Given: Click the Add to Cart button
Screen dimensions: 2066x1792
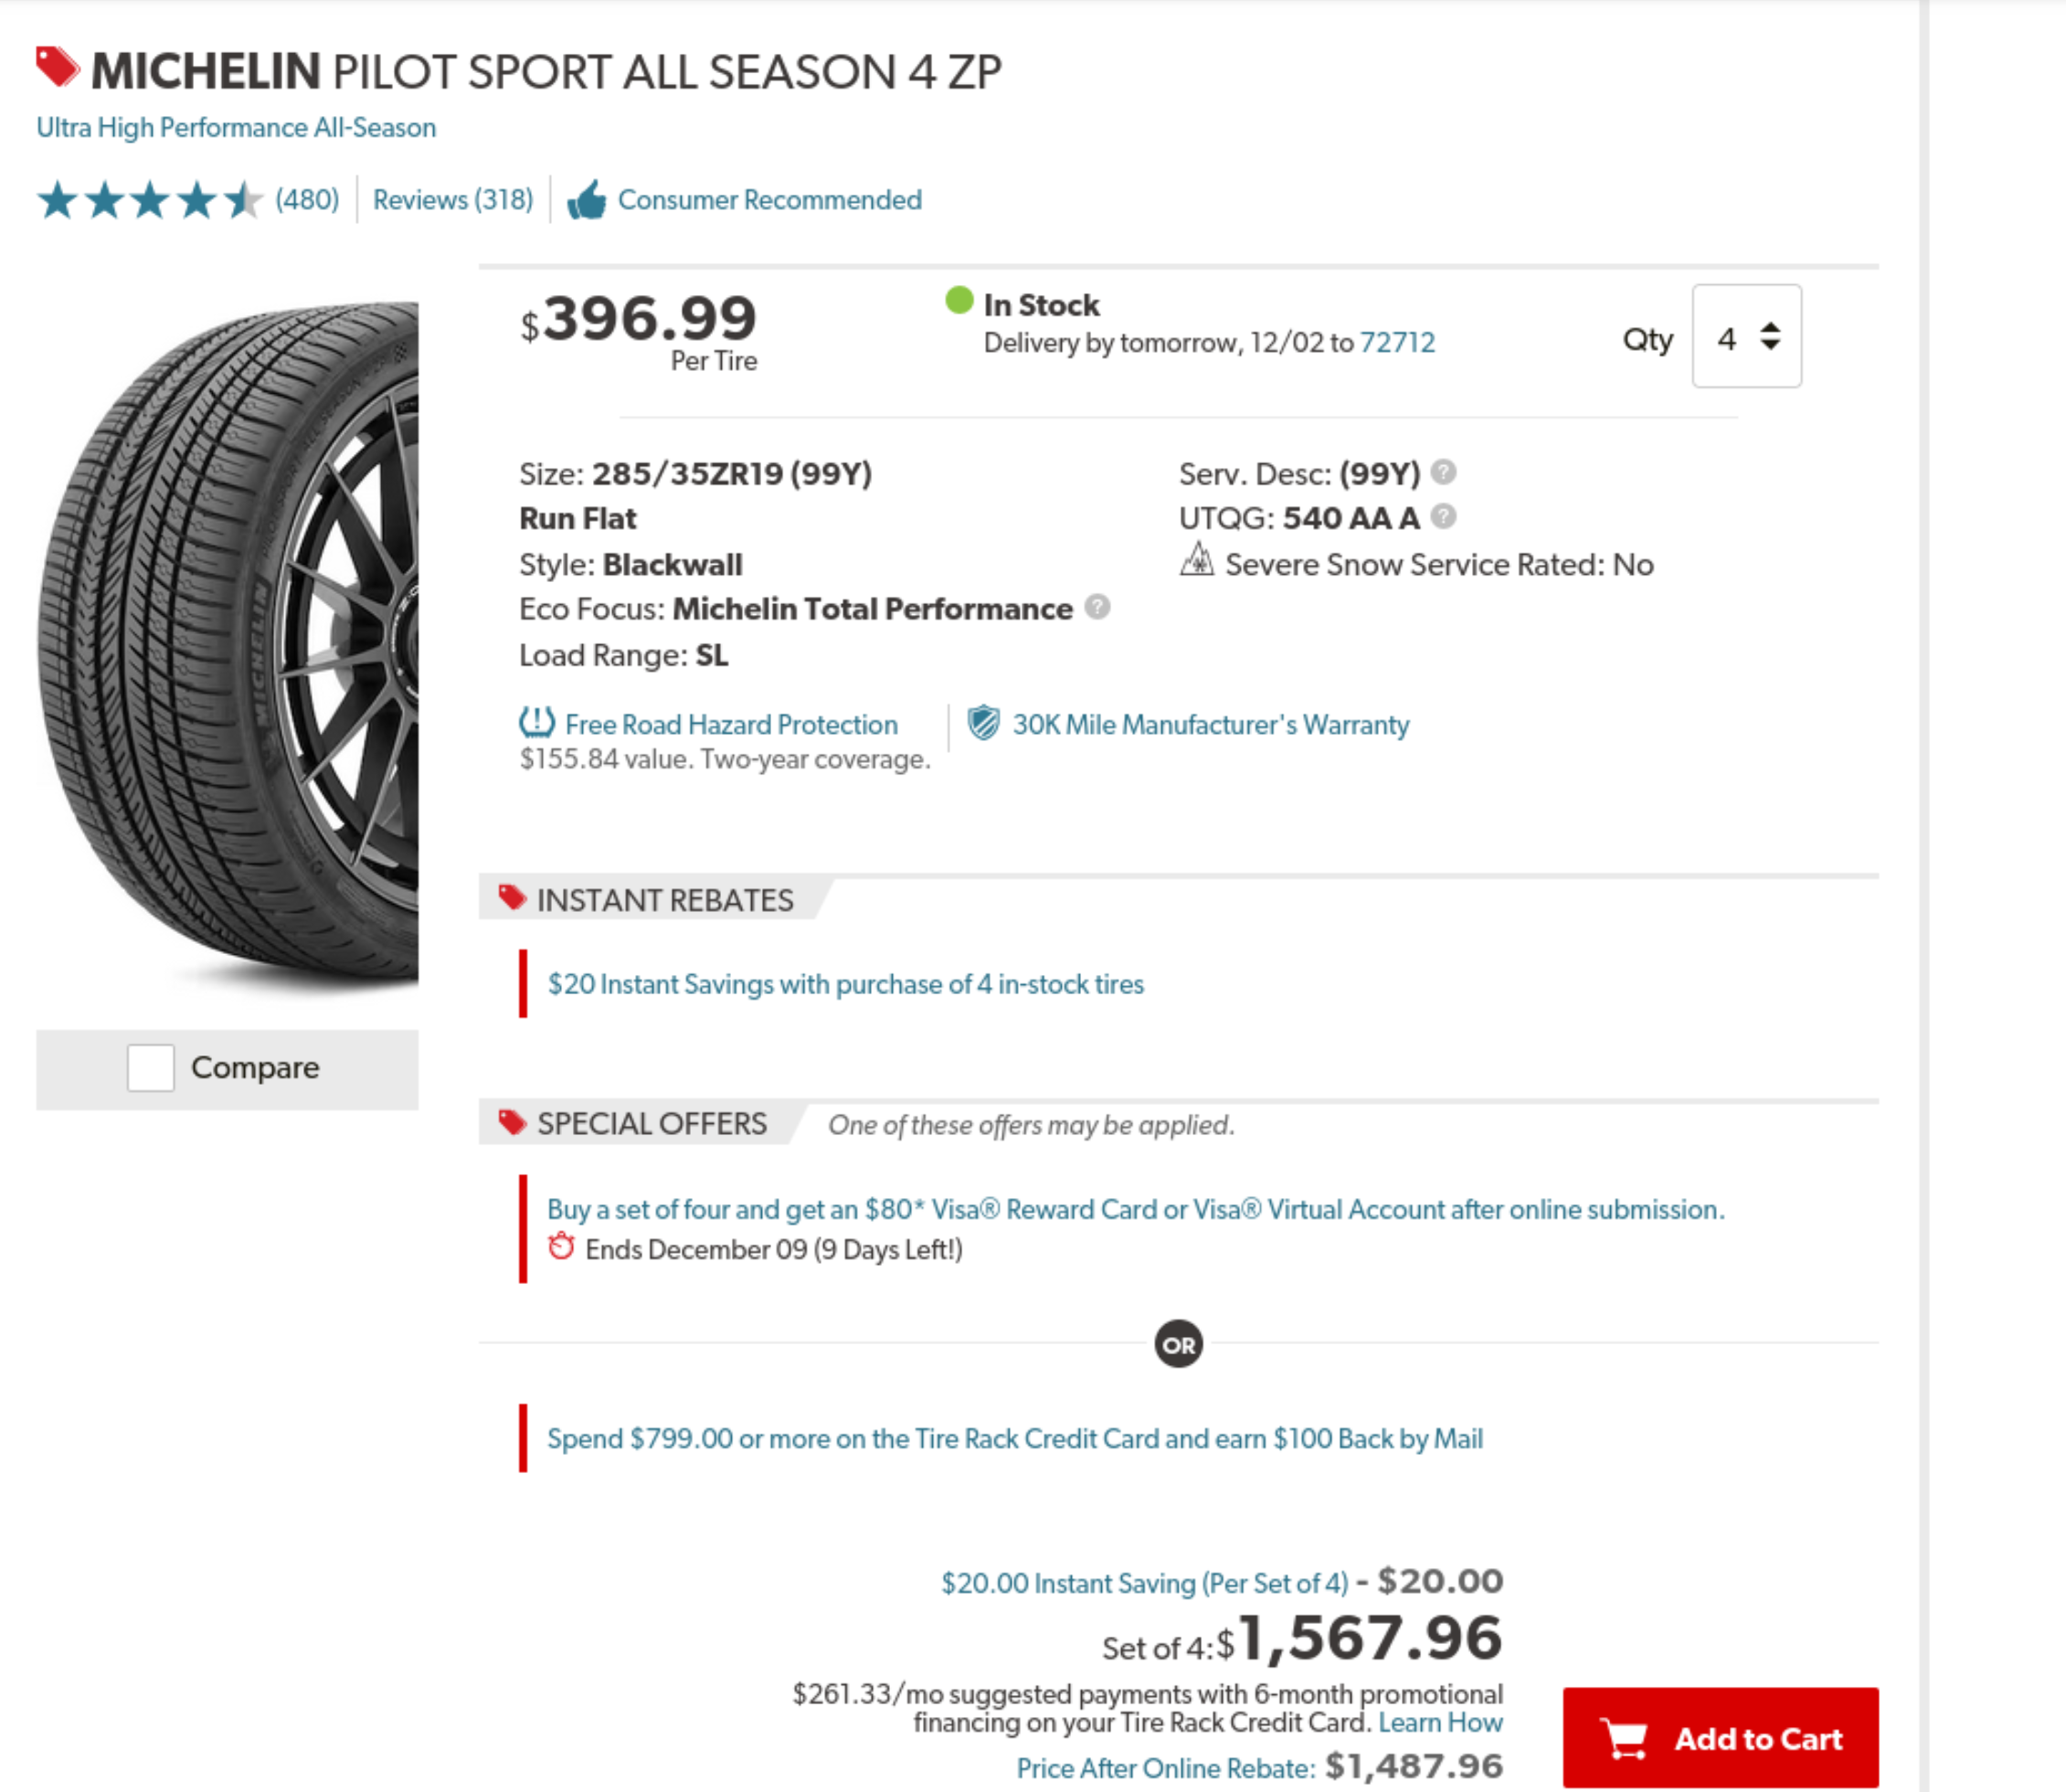Looking at the screenshot, I should (x=1720, y=1738).
